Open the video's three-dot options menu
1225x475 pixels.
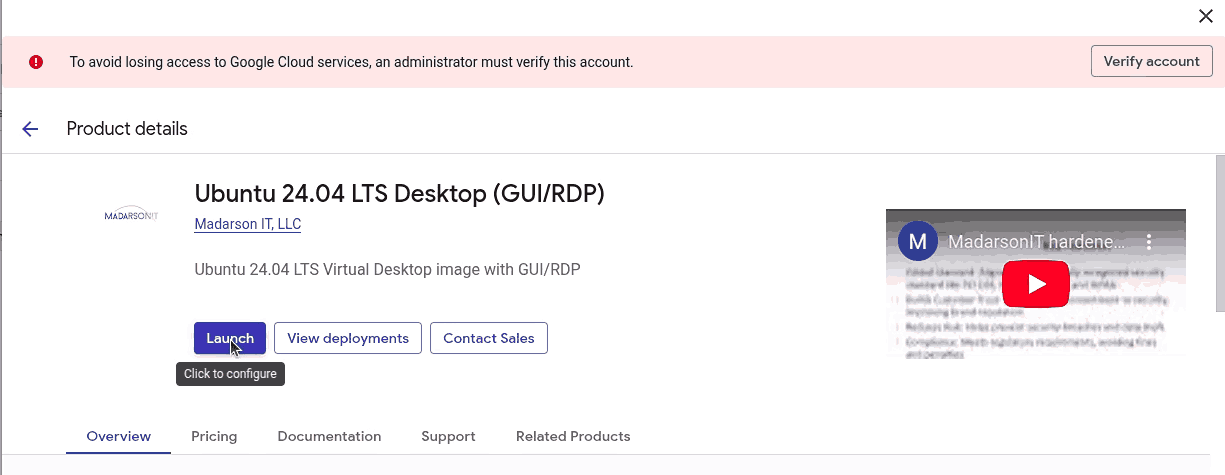point(1149,242)
